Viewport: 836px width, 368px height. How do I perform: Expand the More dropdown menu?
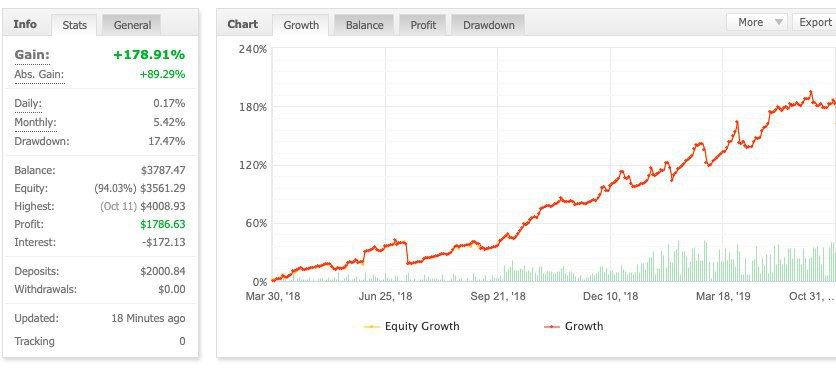coord(757,22)
